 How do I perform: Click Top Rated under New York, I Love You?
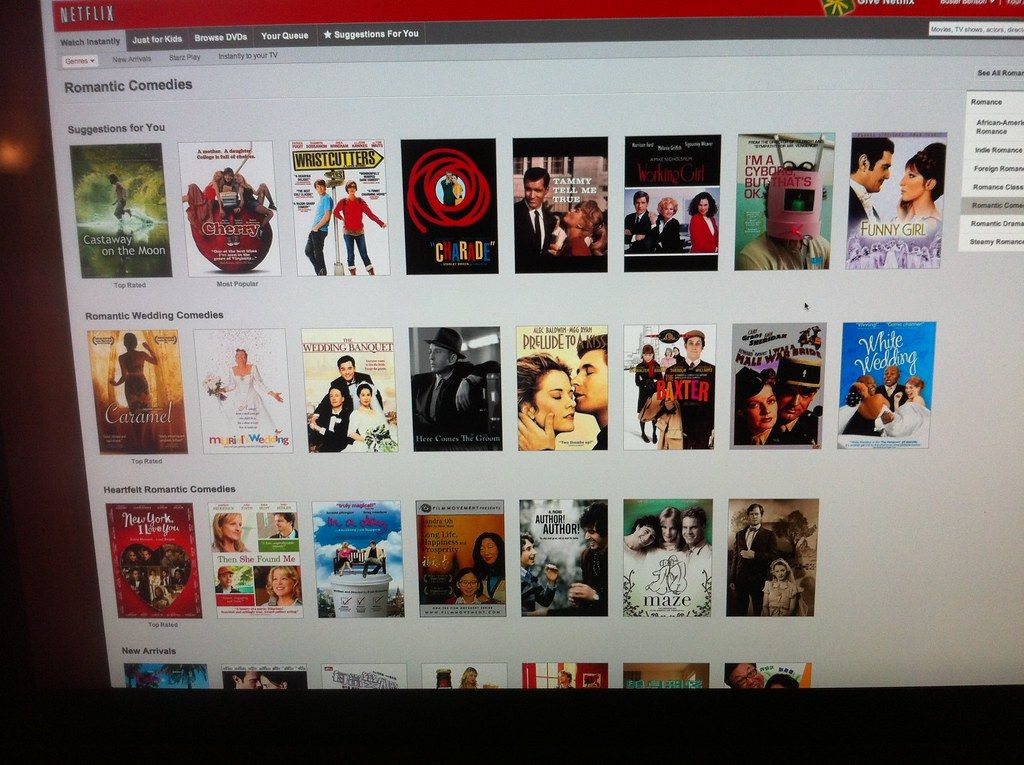click(x=163, y=625)
